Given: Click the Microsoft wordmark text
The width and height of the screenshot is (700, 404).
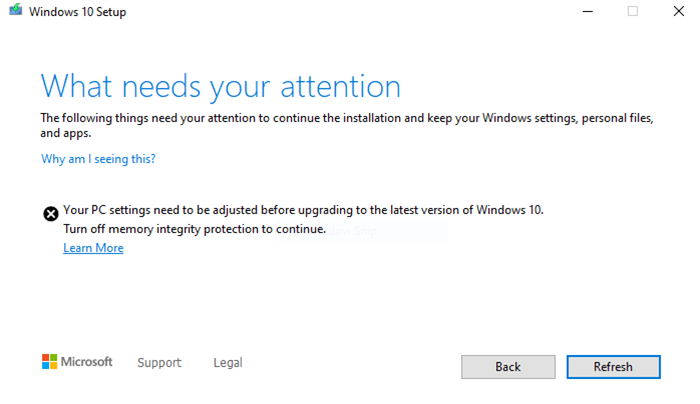Looking at the screenshot, I should pyautogui.click(x=88, y=362).
